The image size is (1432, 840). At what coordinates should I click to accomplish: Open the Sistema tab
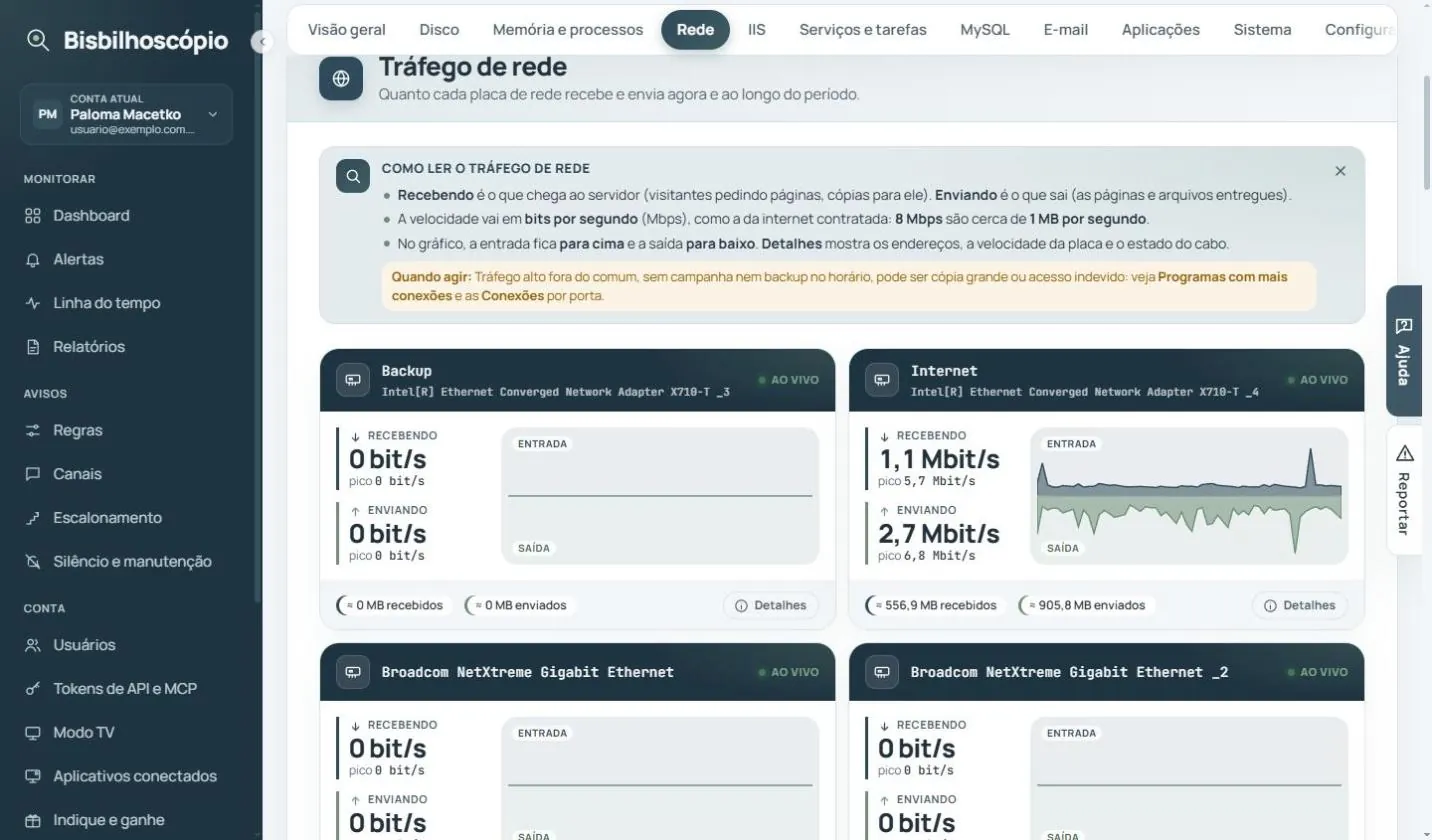(1263, 30)
